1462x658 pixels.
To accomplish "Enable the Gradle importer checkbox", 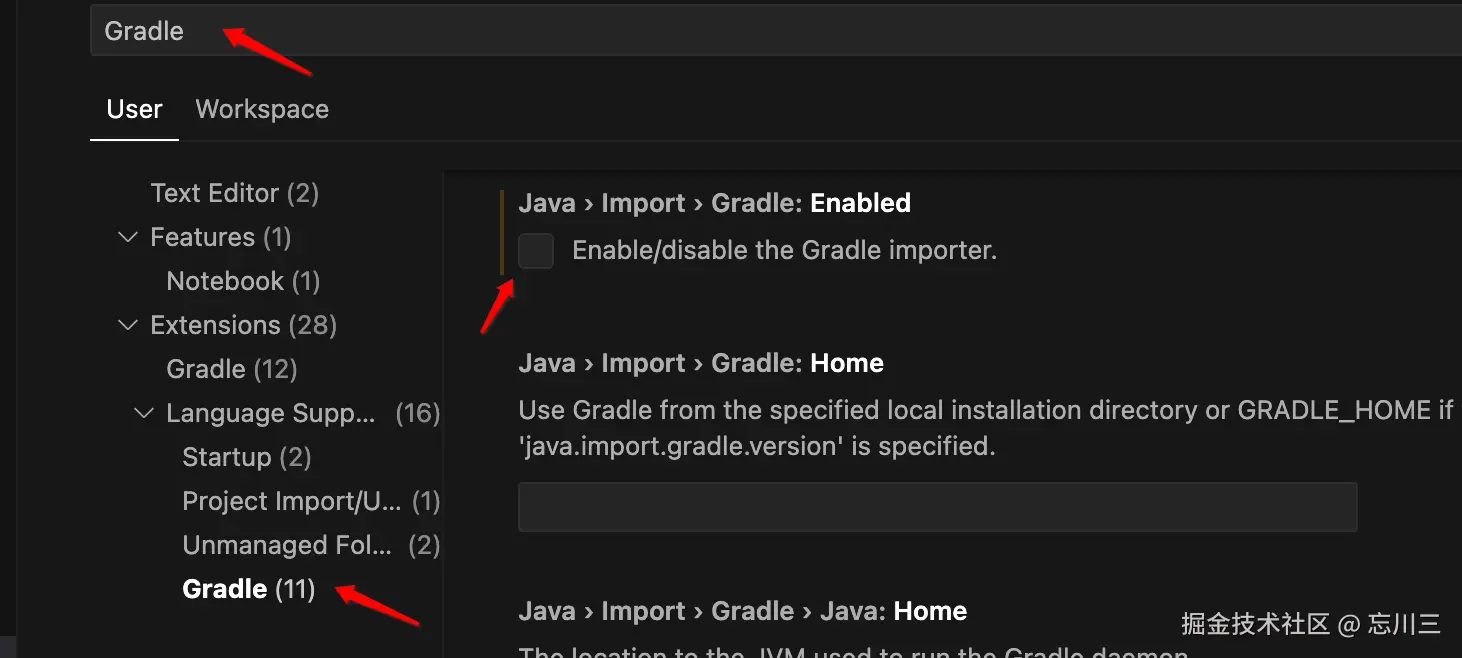I will pyautogui.click(x=536, y=251).
